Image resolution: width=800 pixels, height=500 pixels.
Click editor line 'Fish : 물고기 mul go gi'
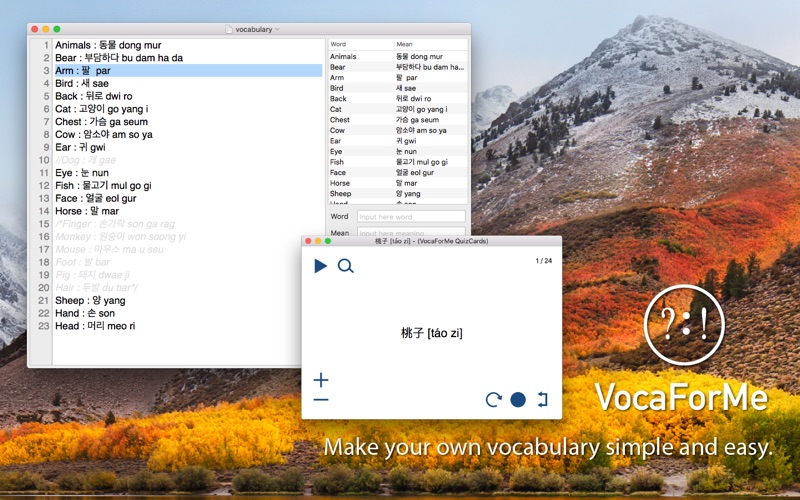(103, 185)
